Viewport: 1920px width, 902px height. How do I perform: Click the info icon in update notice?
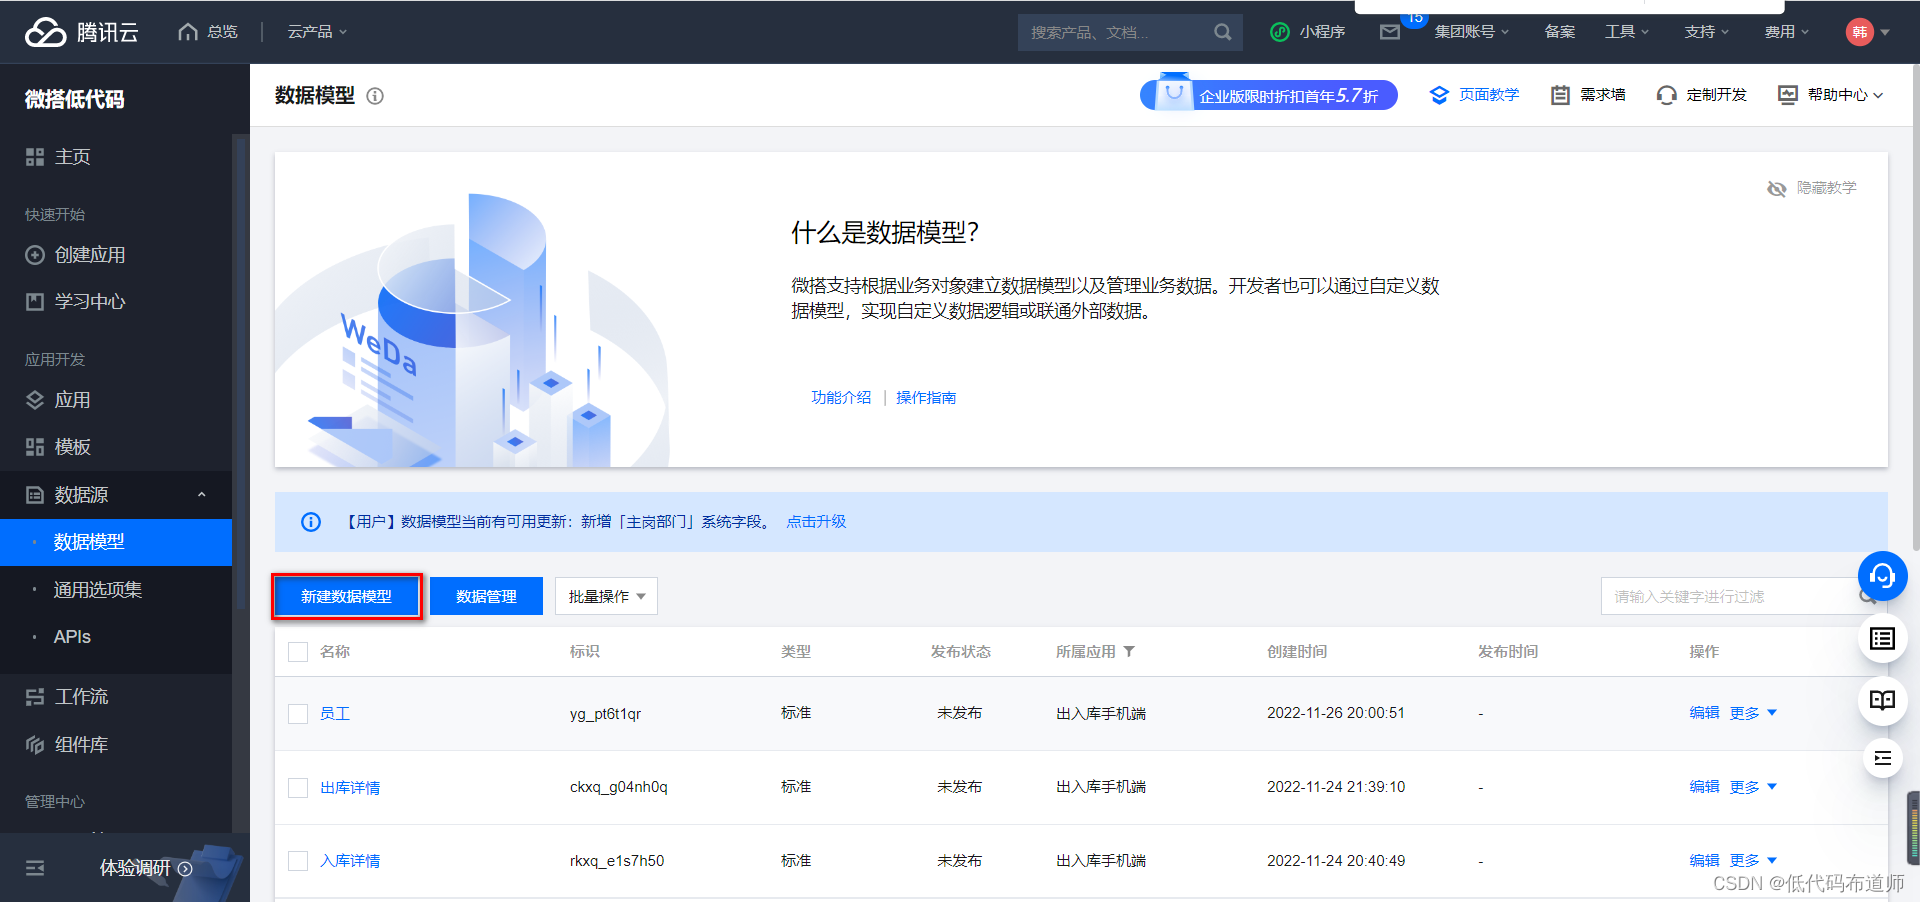(x=311, y=522)
